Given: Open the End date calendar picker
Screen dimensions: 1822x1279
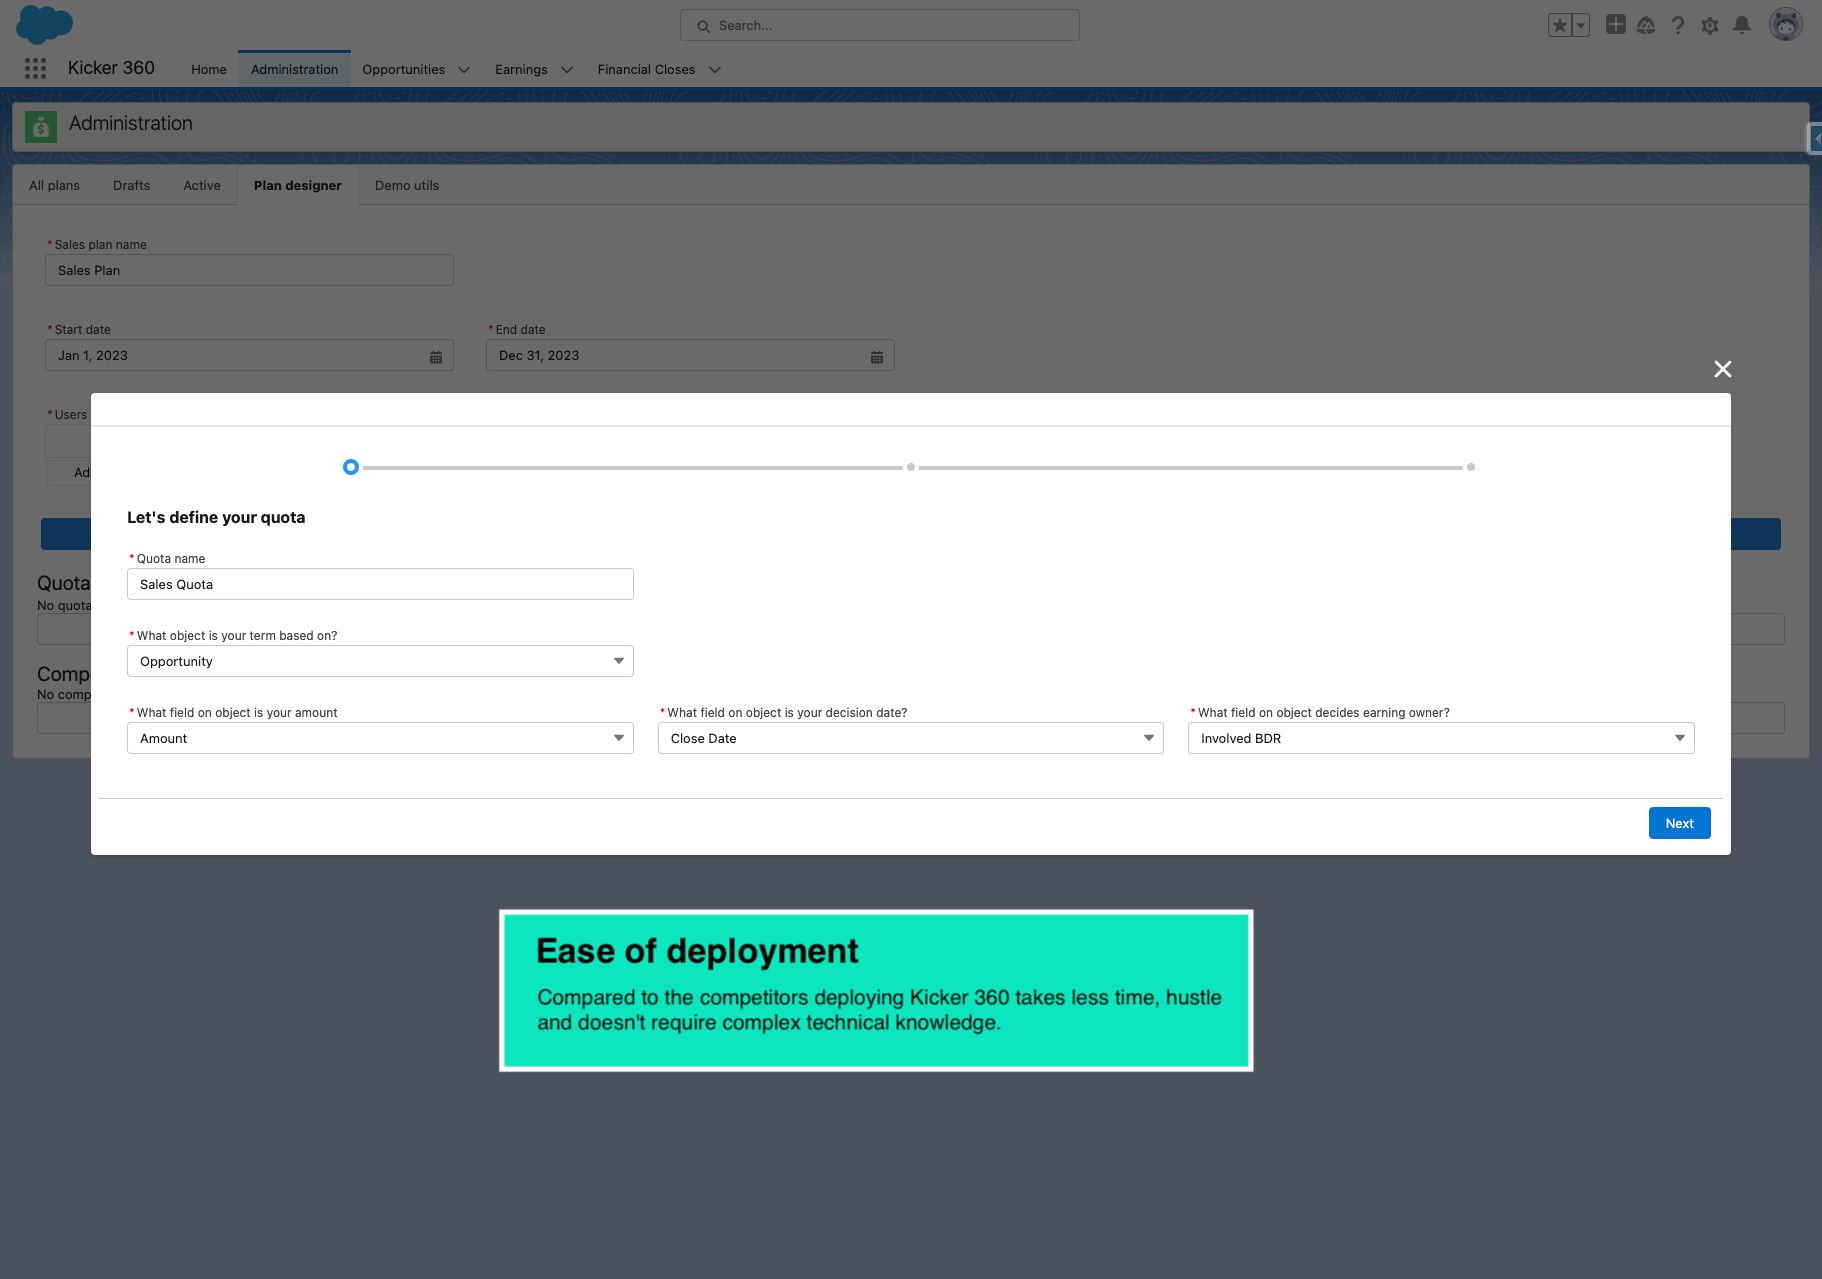Looking at the screenshot, I should tap(877, 356).
